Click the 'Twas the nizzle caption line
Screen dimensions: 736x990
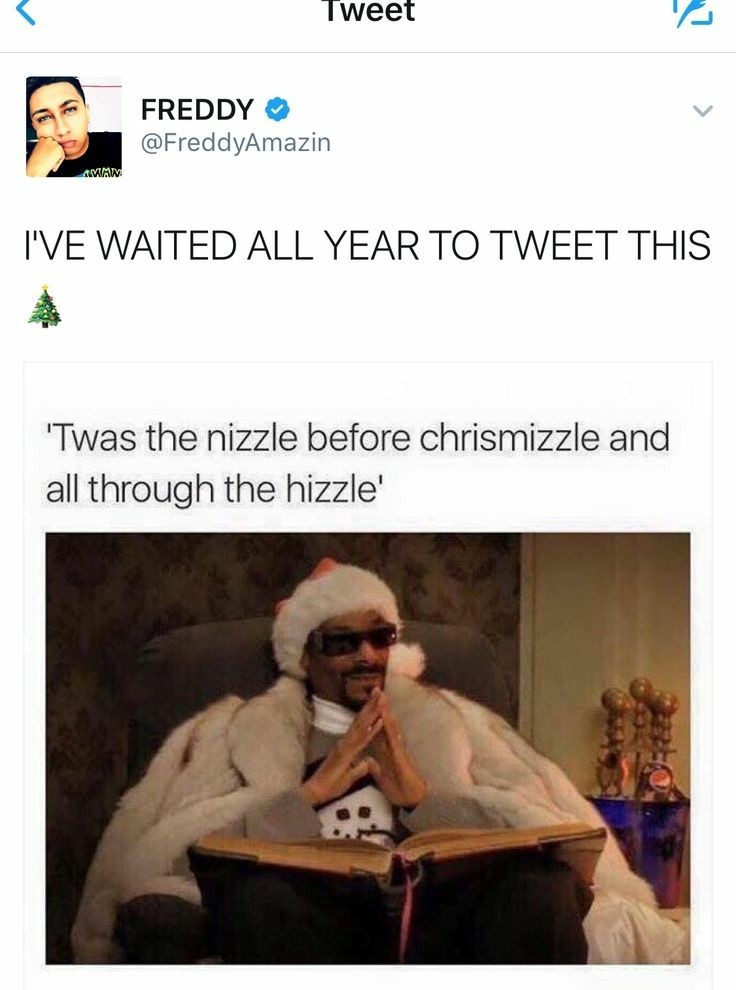358,438
